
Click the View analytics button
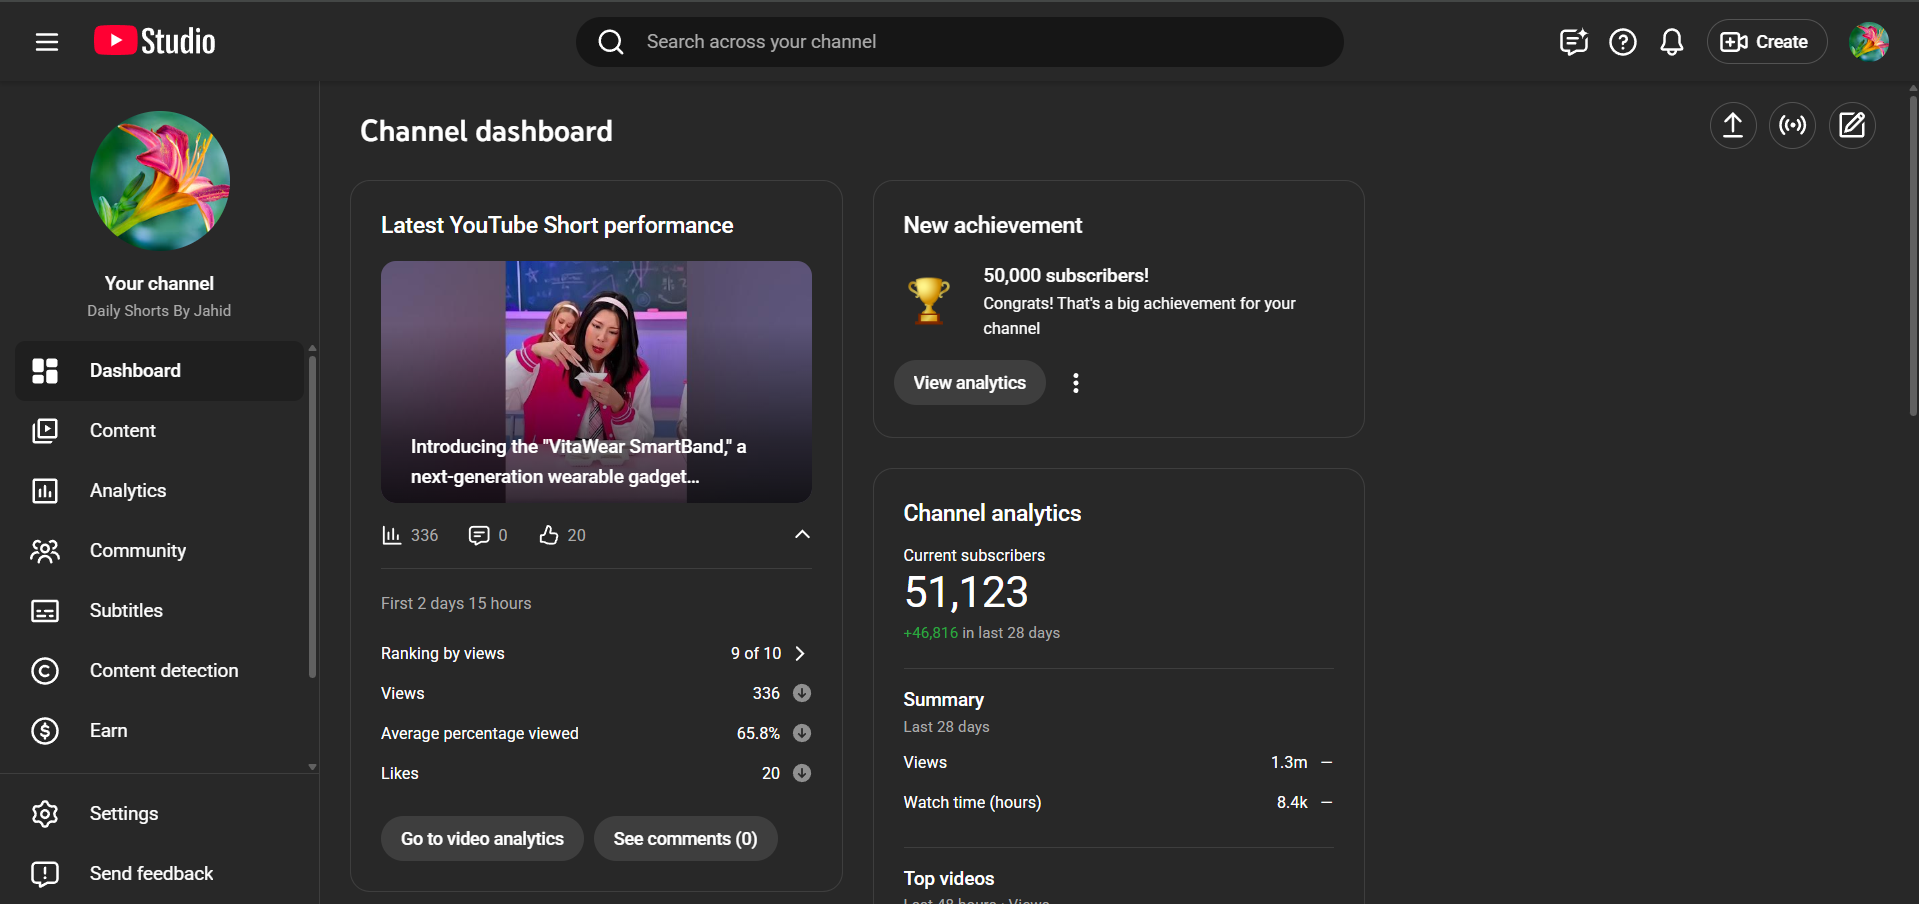pyautogui.click(x=968, y=383)
